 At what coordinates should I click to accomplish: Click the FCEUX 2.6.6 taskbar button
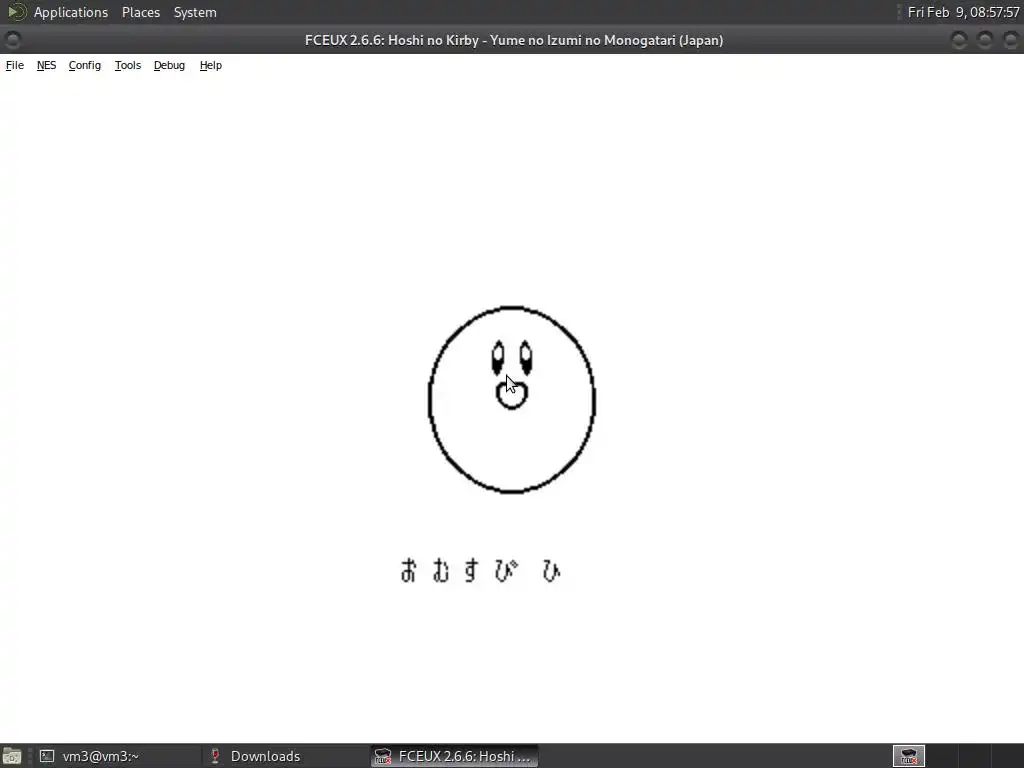(x=455, y=756)
